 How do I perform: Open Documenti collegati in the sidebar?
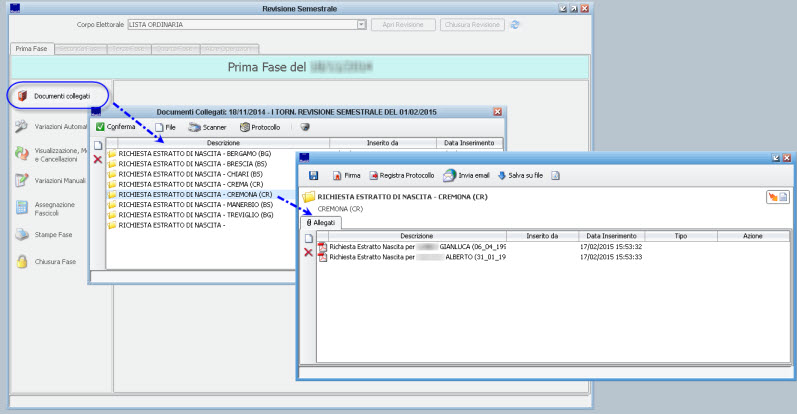pyautogui.click(x=55, y=96)
